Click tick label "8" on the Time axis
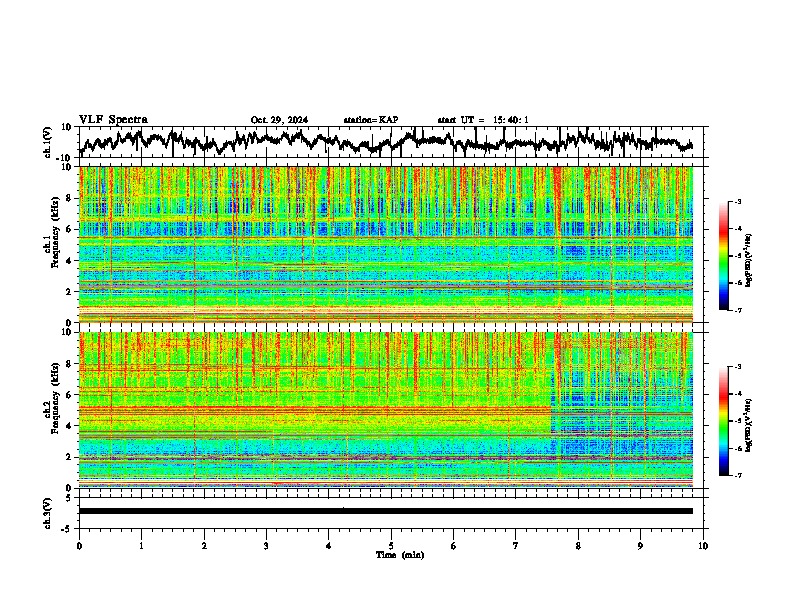 point(578,546)
